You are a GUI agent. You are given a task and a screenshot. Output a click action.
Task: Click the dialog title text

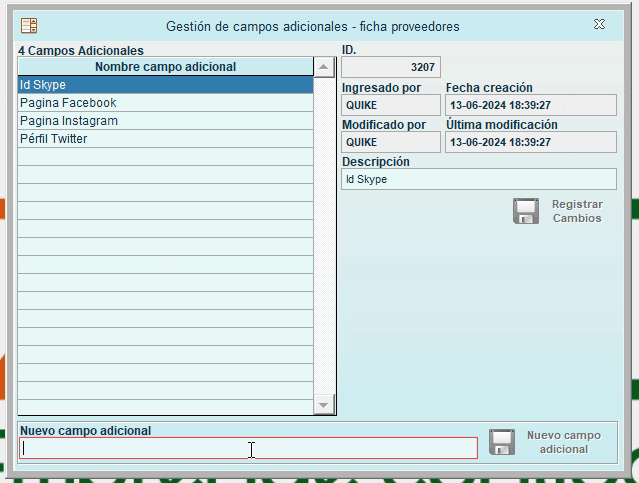(313, 26)
